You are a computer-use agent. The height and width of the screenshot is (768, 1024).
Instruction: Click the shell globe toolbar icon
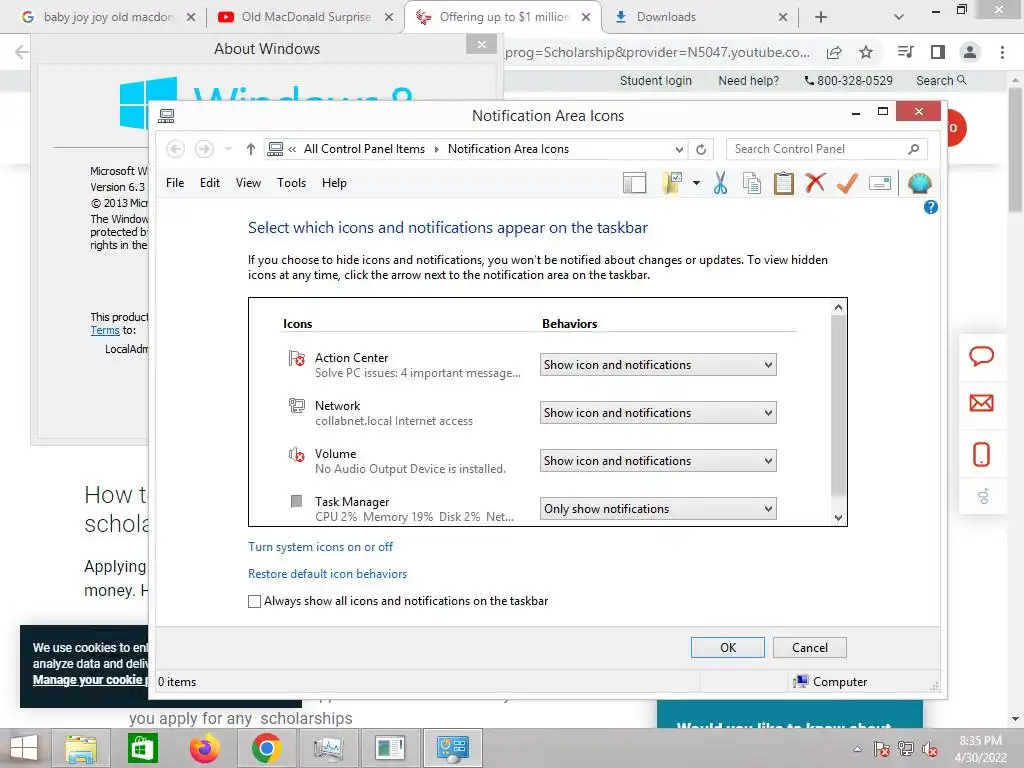(x=920, y=184)
